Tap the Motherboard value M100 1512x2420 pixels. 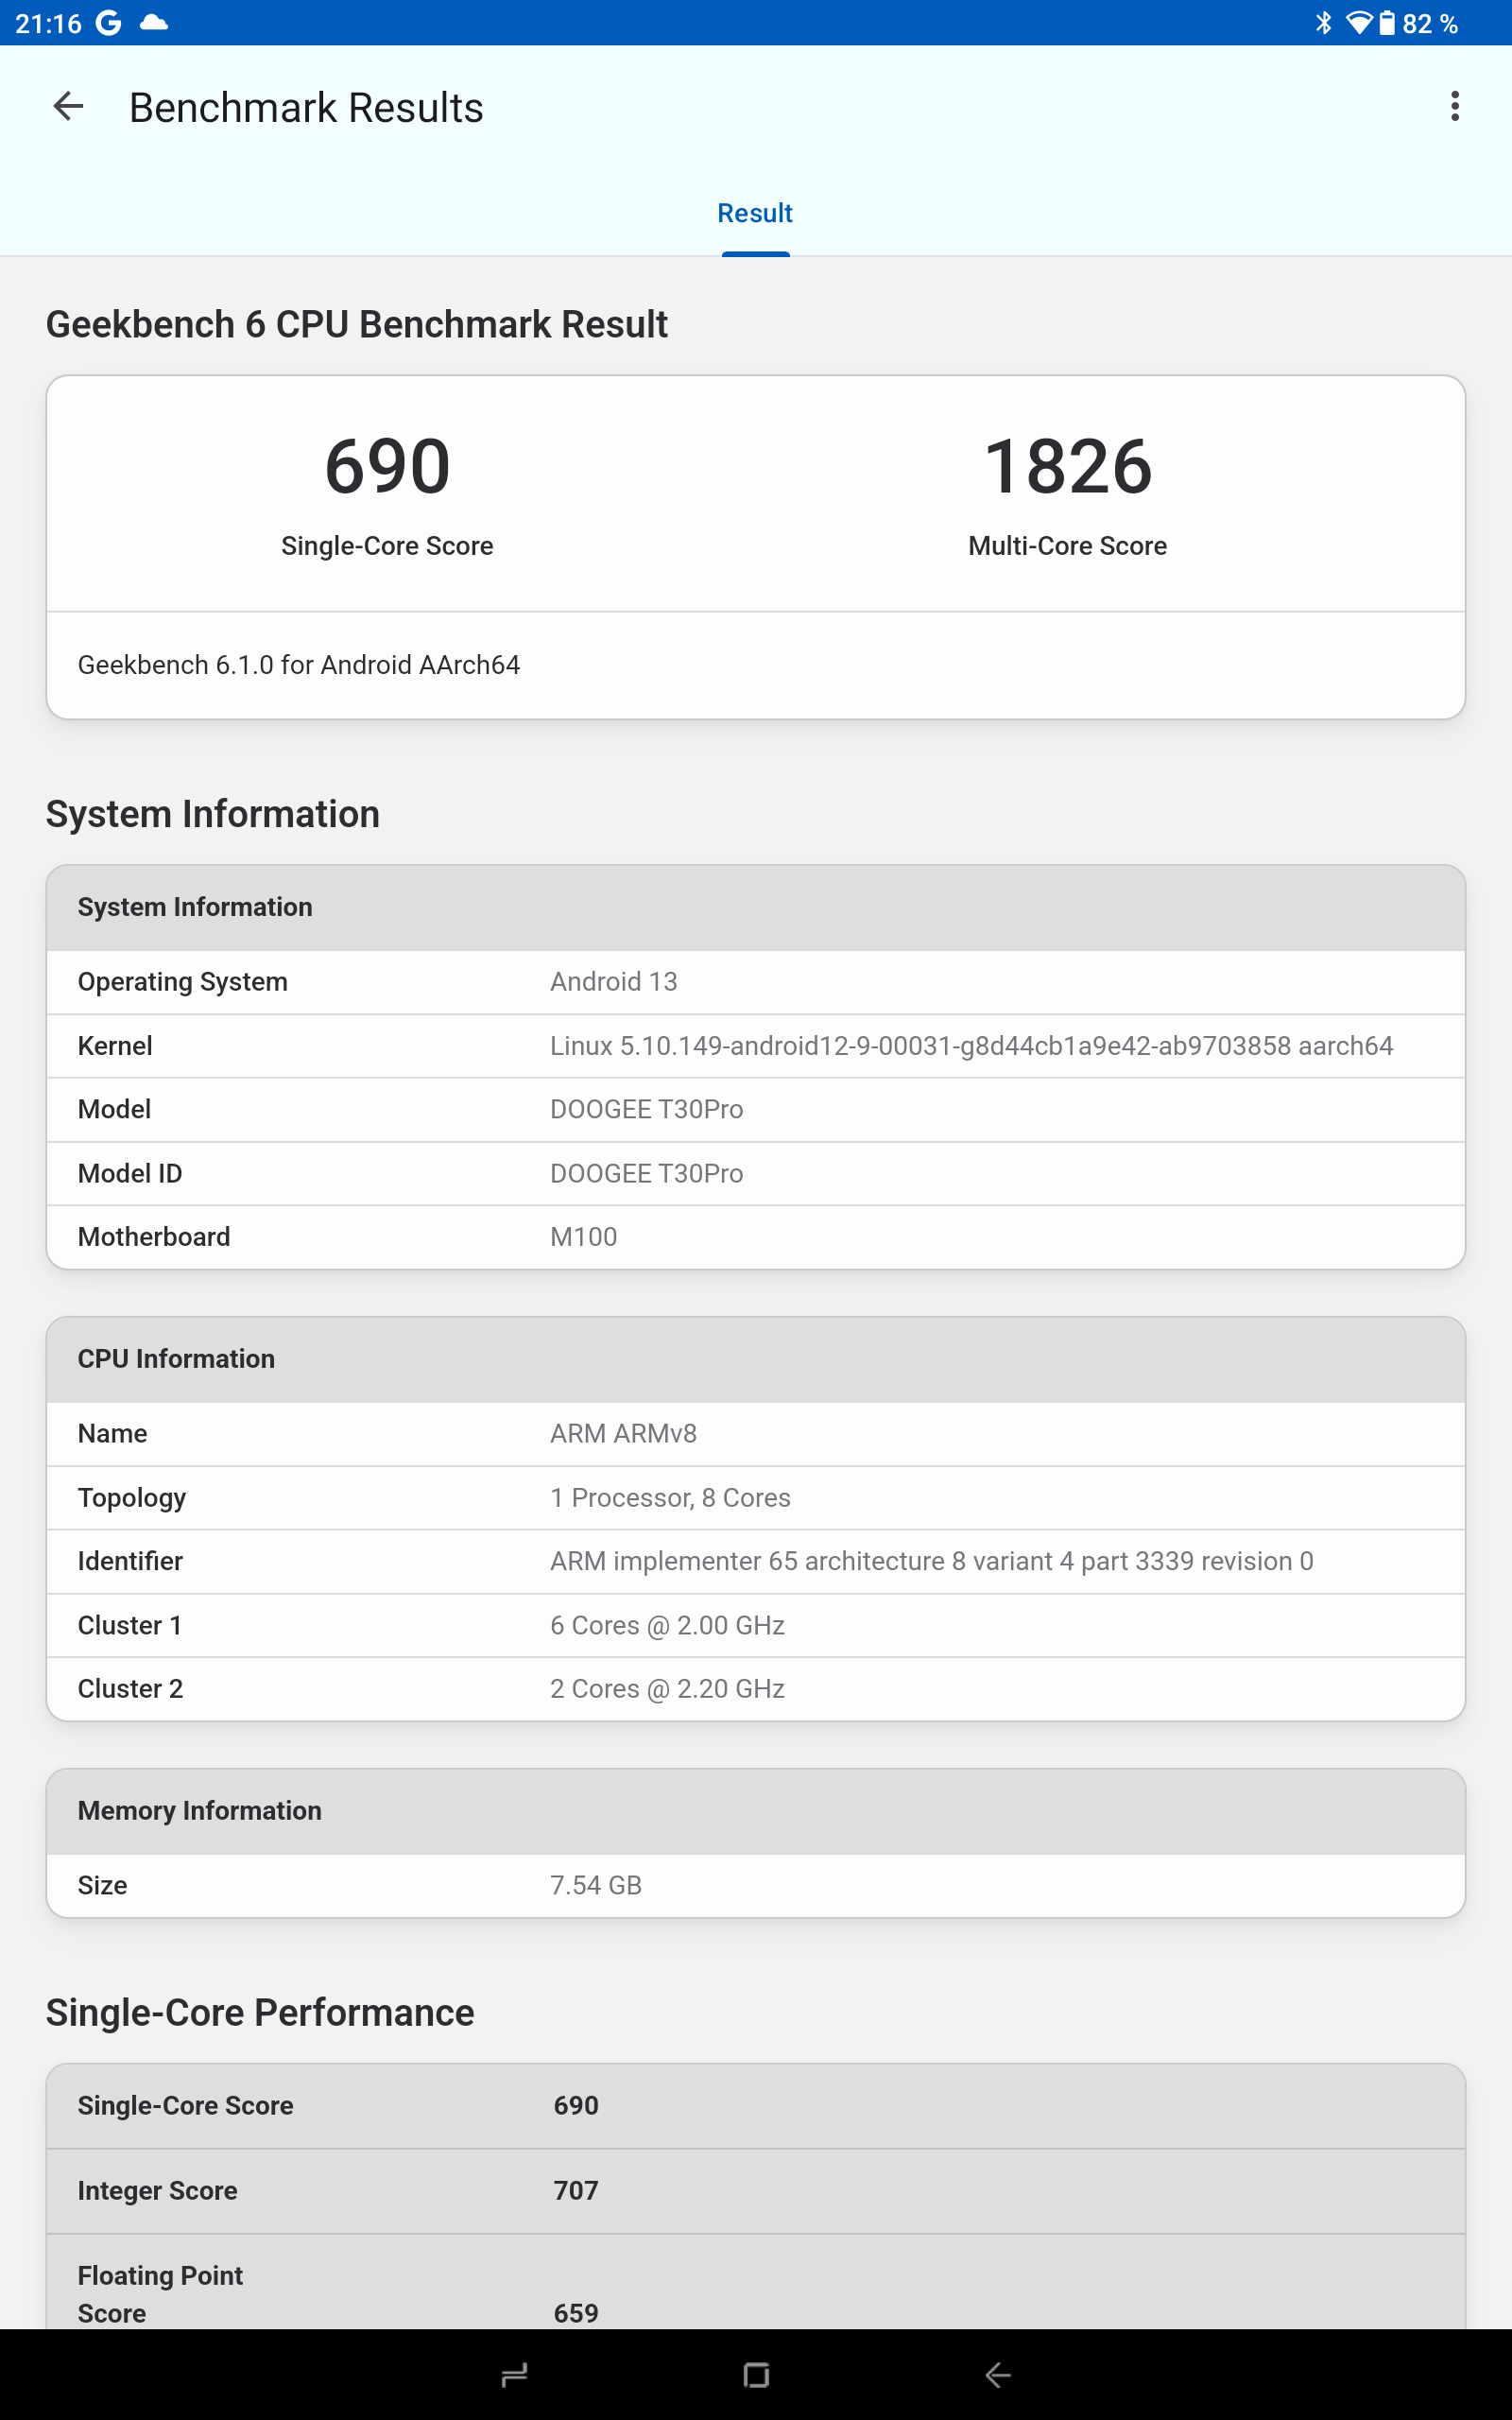(583, 1237)
